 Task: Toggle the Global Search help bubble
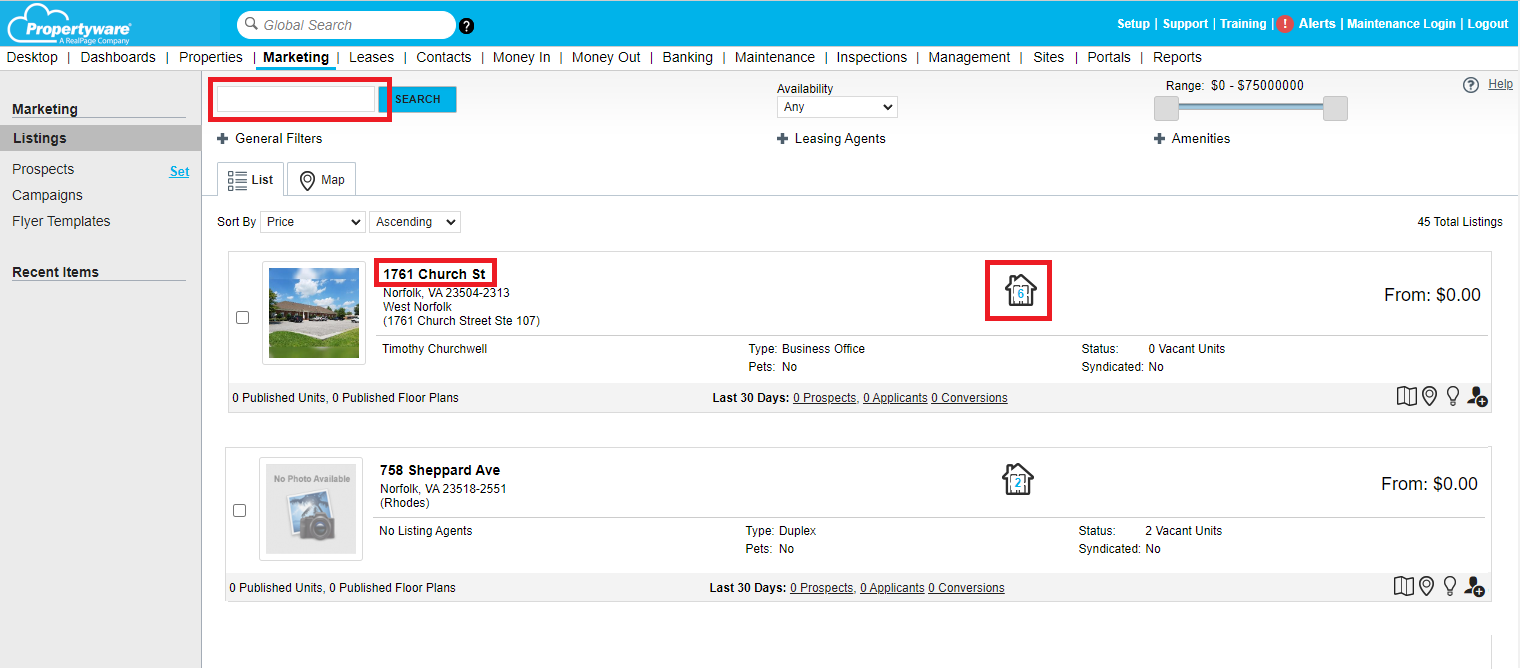point(466,25)
